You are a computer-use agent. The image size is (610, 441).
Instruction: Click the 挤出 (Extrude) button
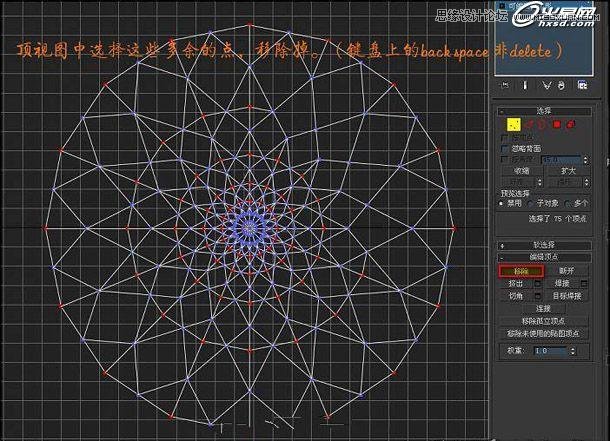tap(516, 284)
